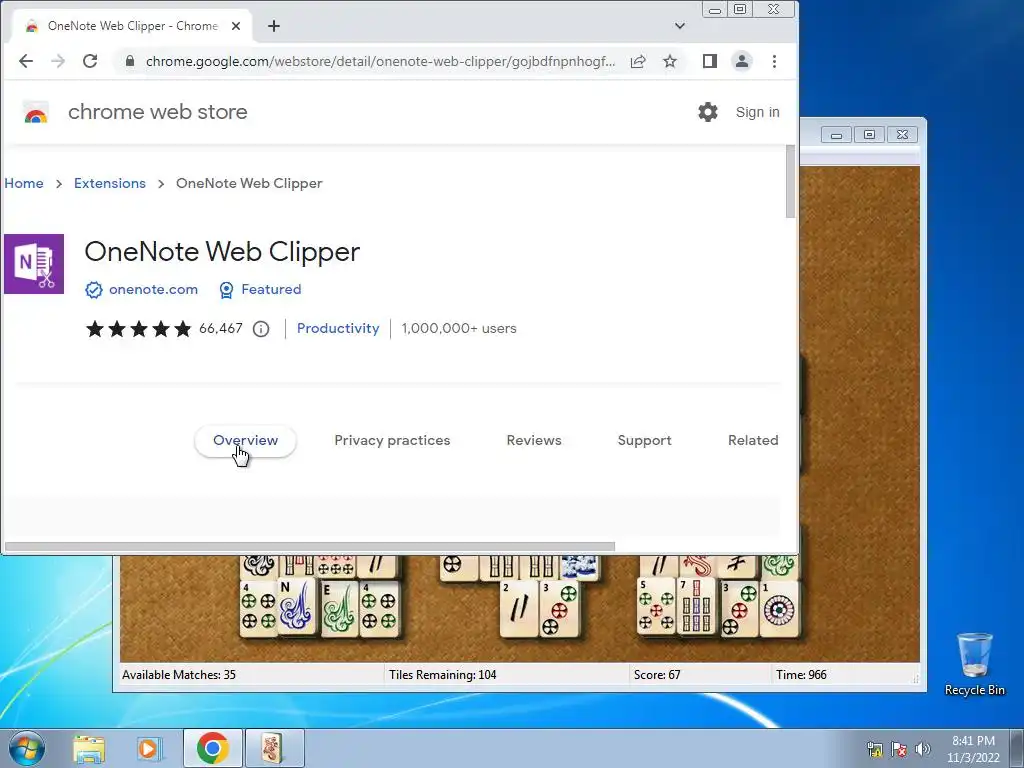Click Tiles Remaining: 104 status text

click(x=443, y=675)
